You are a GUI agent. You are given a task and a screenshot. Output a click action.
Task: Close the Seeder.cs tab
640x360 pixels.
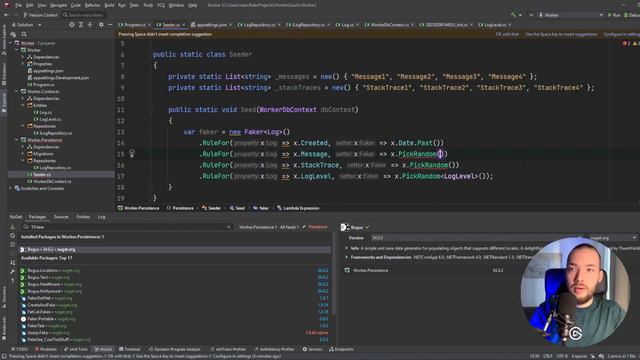coord(184,25)
